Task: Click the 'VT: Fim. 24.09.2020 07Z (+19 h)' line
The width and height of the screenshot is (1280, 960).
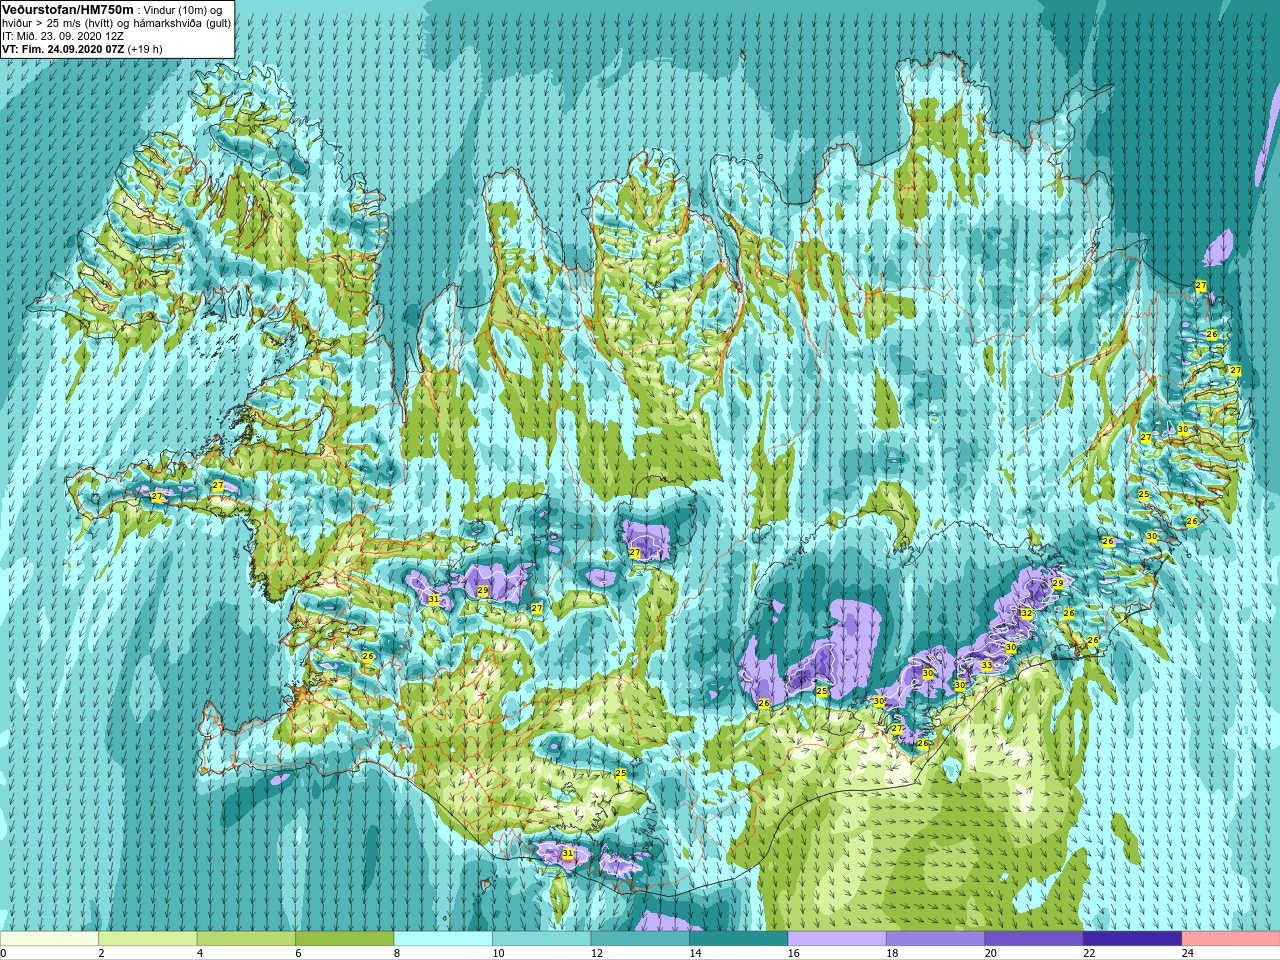Action: click(x=82, y=49)
